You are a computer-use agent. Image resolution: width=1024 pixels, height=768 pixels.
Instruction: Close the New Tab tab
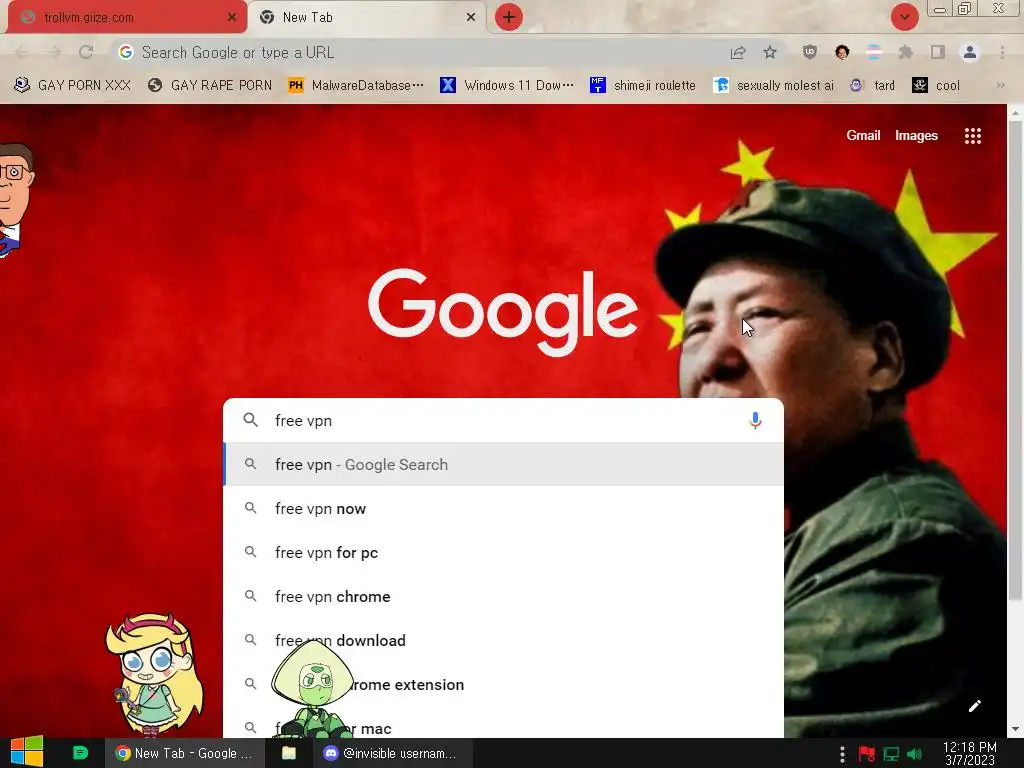471,18
